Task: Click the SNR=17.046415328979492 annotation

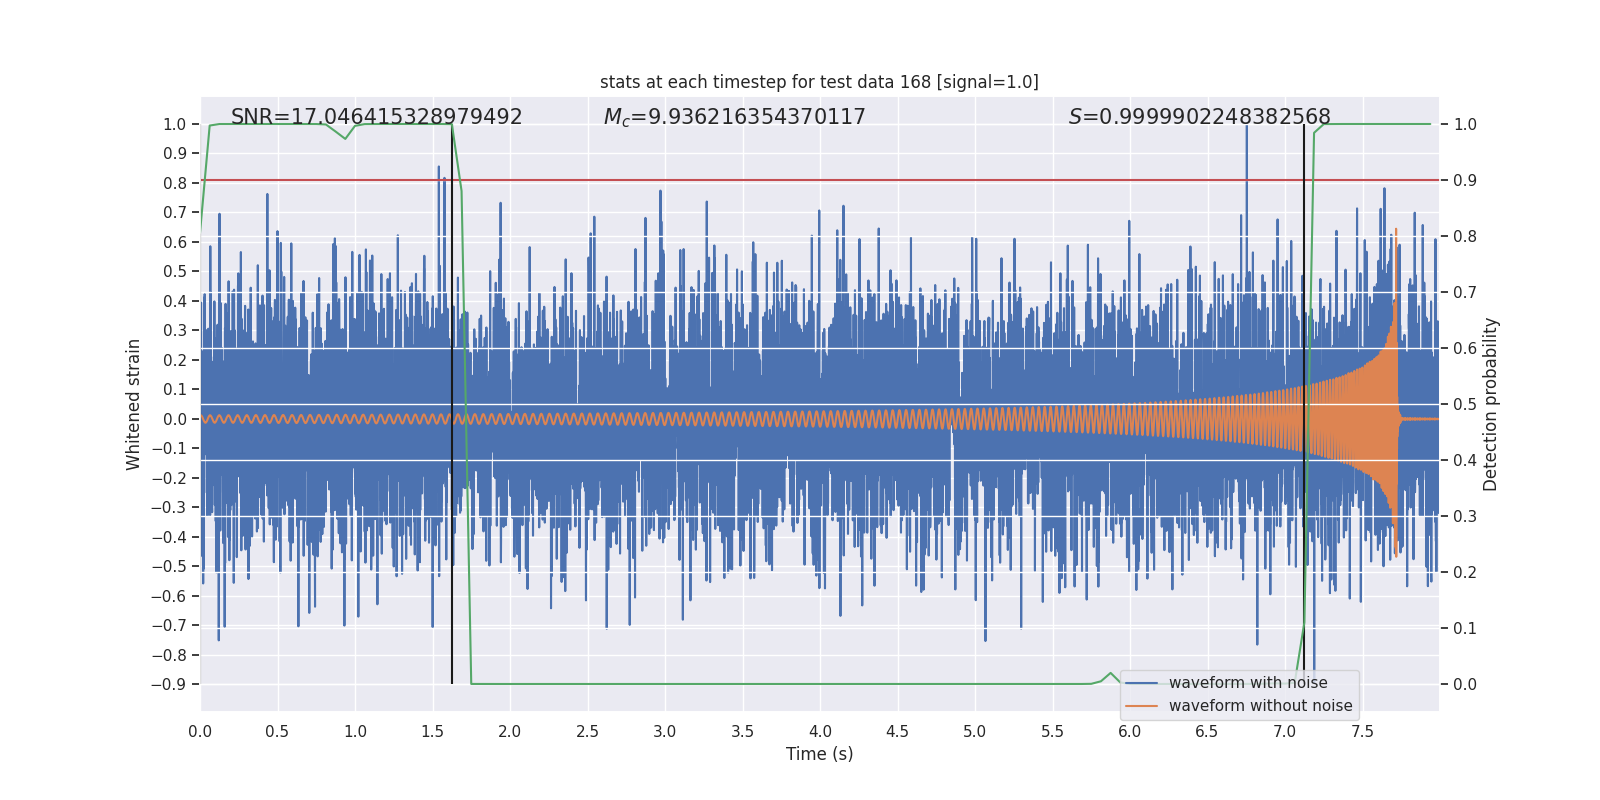Action: point(377,117)
